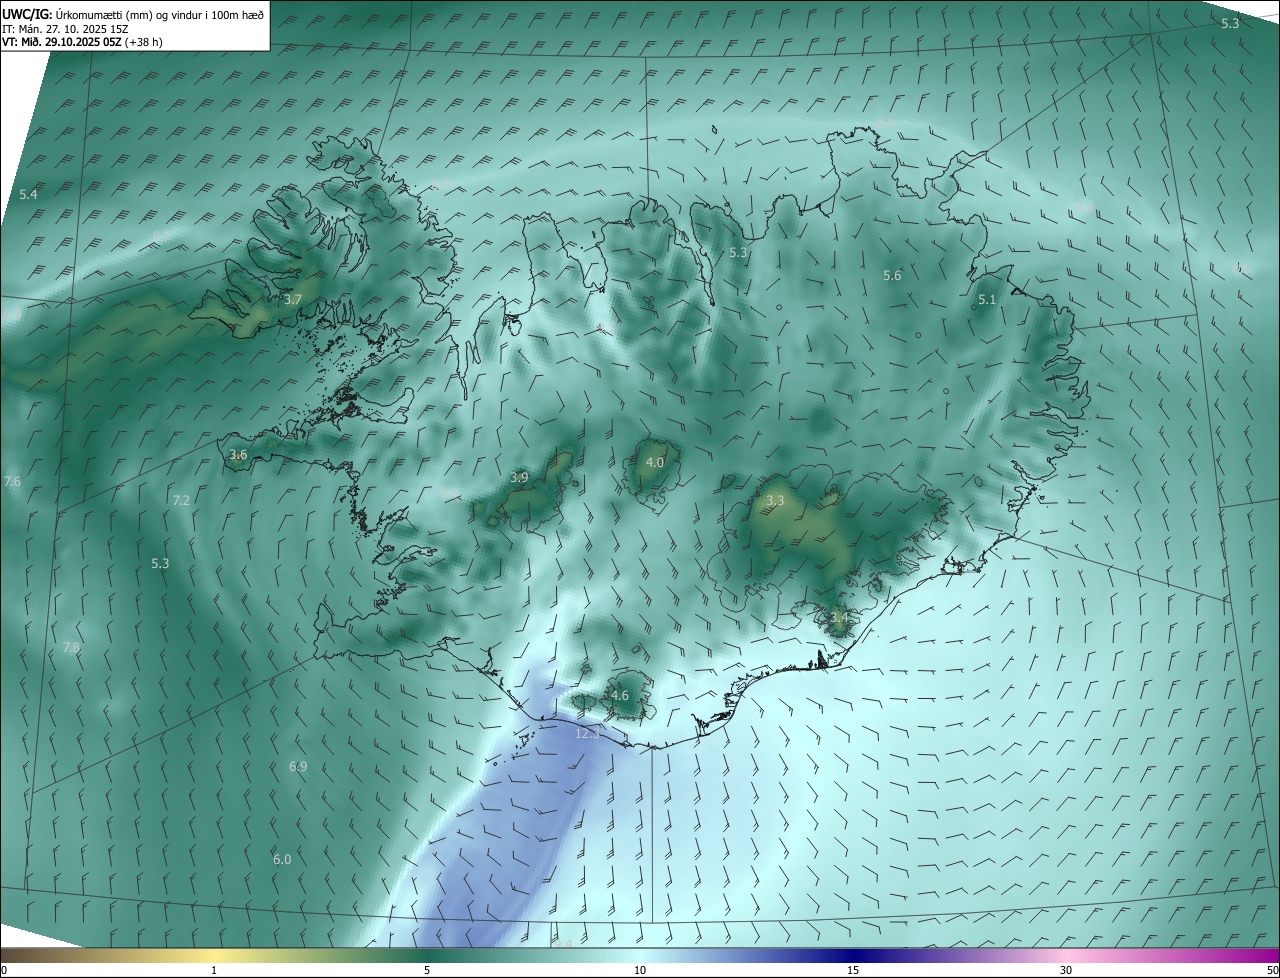Click the 3.6 value label
Viewport: 1280px width, 978px height.
238,455
